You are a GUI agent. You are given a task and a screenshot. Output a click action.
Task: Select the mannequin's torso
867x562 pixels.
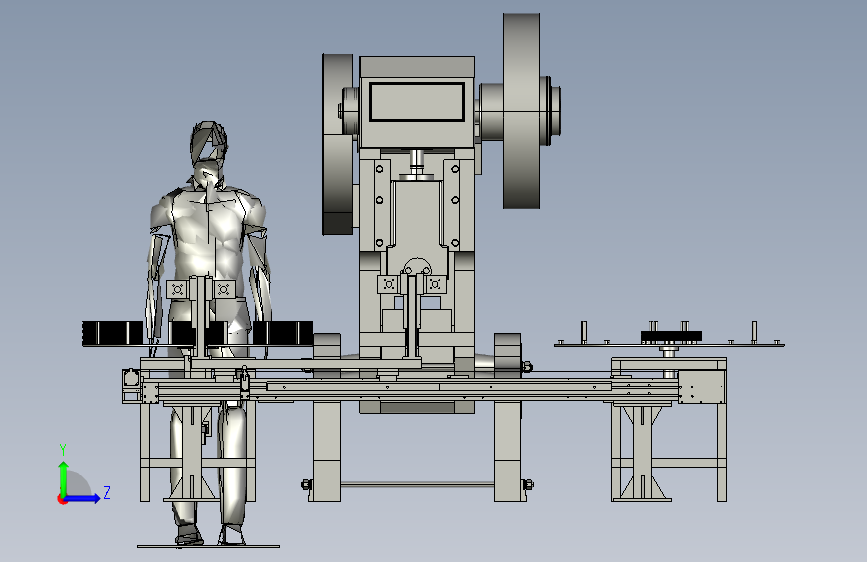[209, 232]
